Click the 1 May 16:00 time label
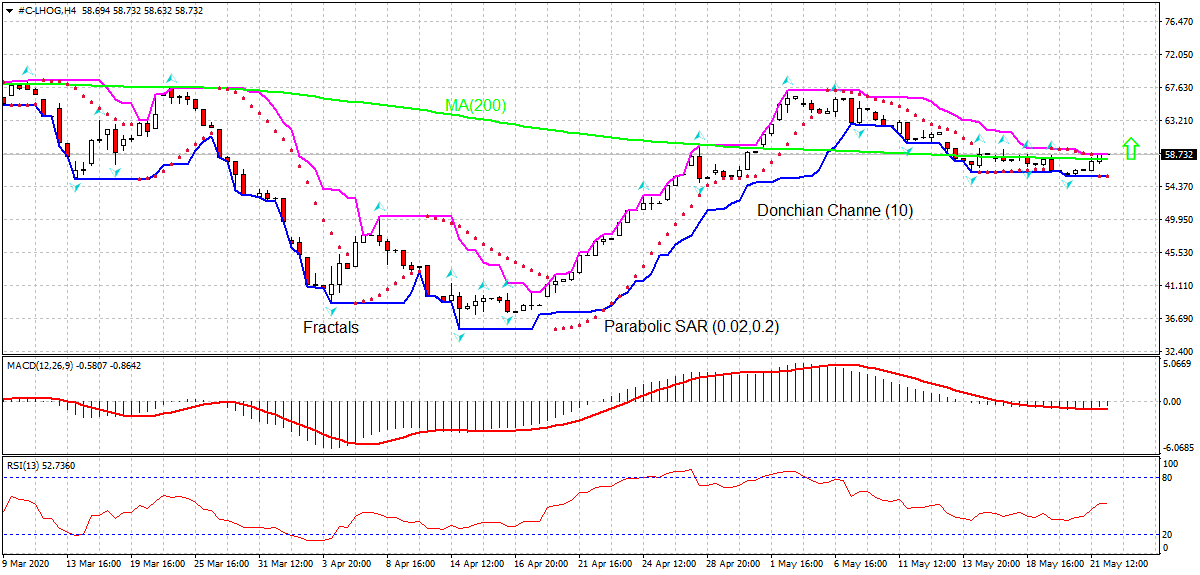Screen dimensions: 1200x575 [x=797, y=564]
